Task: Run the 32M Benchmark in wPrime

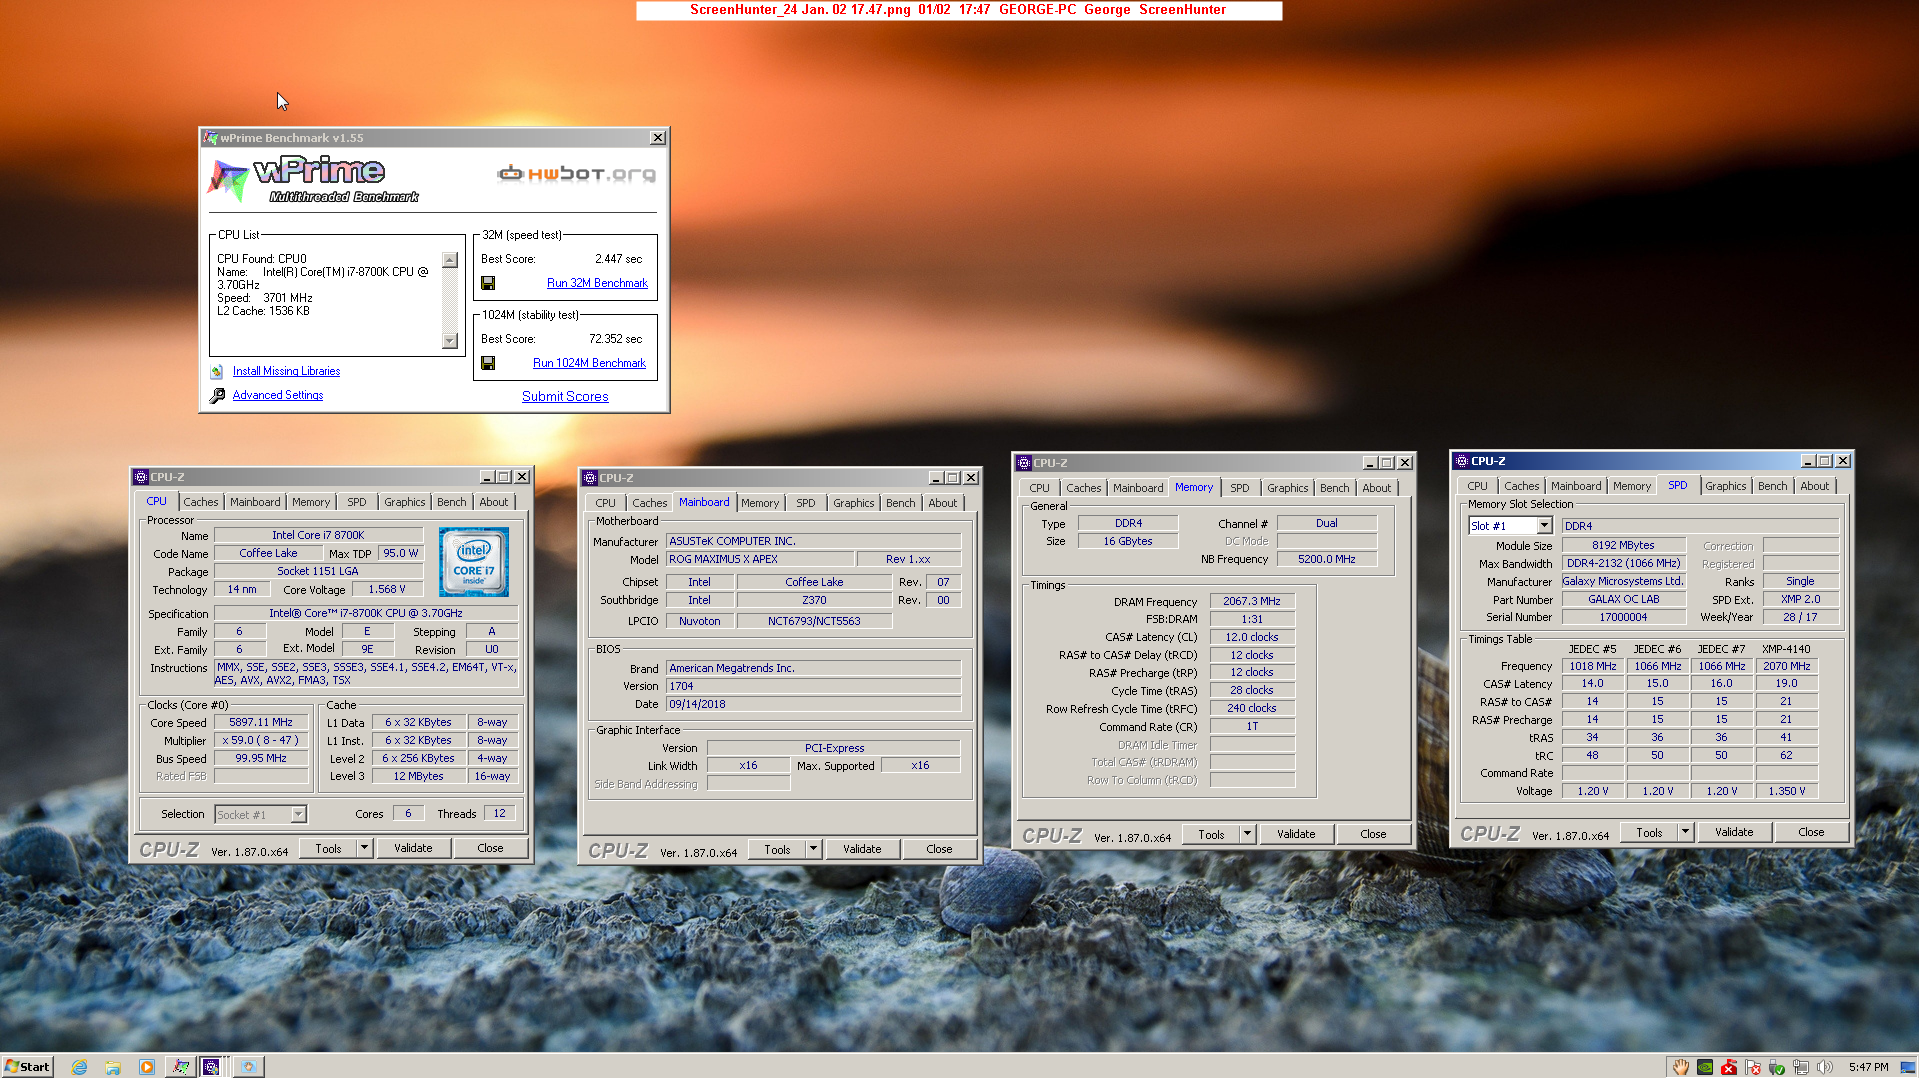Action: click(x=597, y=283)
